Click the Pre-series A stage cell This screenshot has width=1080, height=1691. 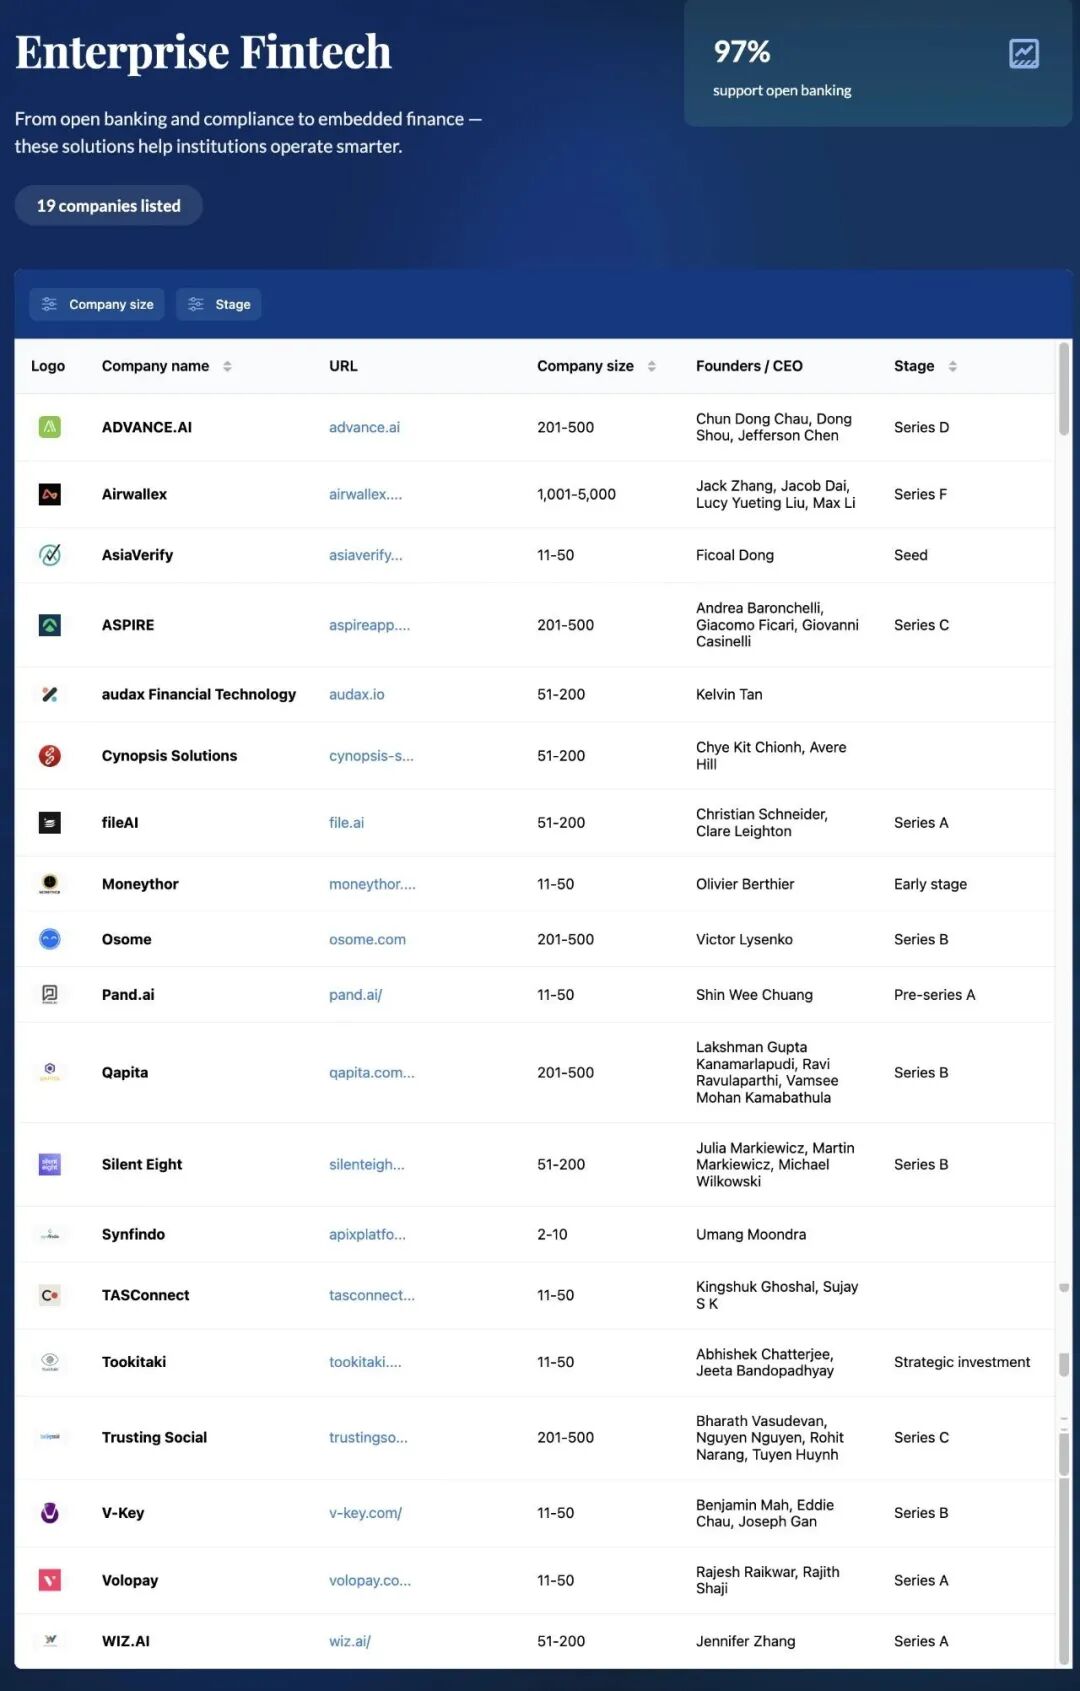[934, 995]
